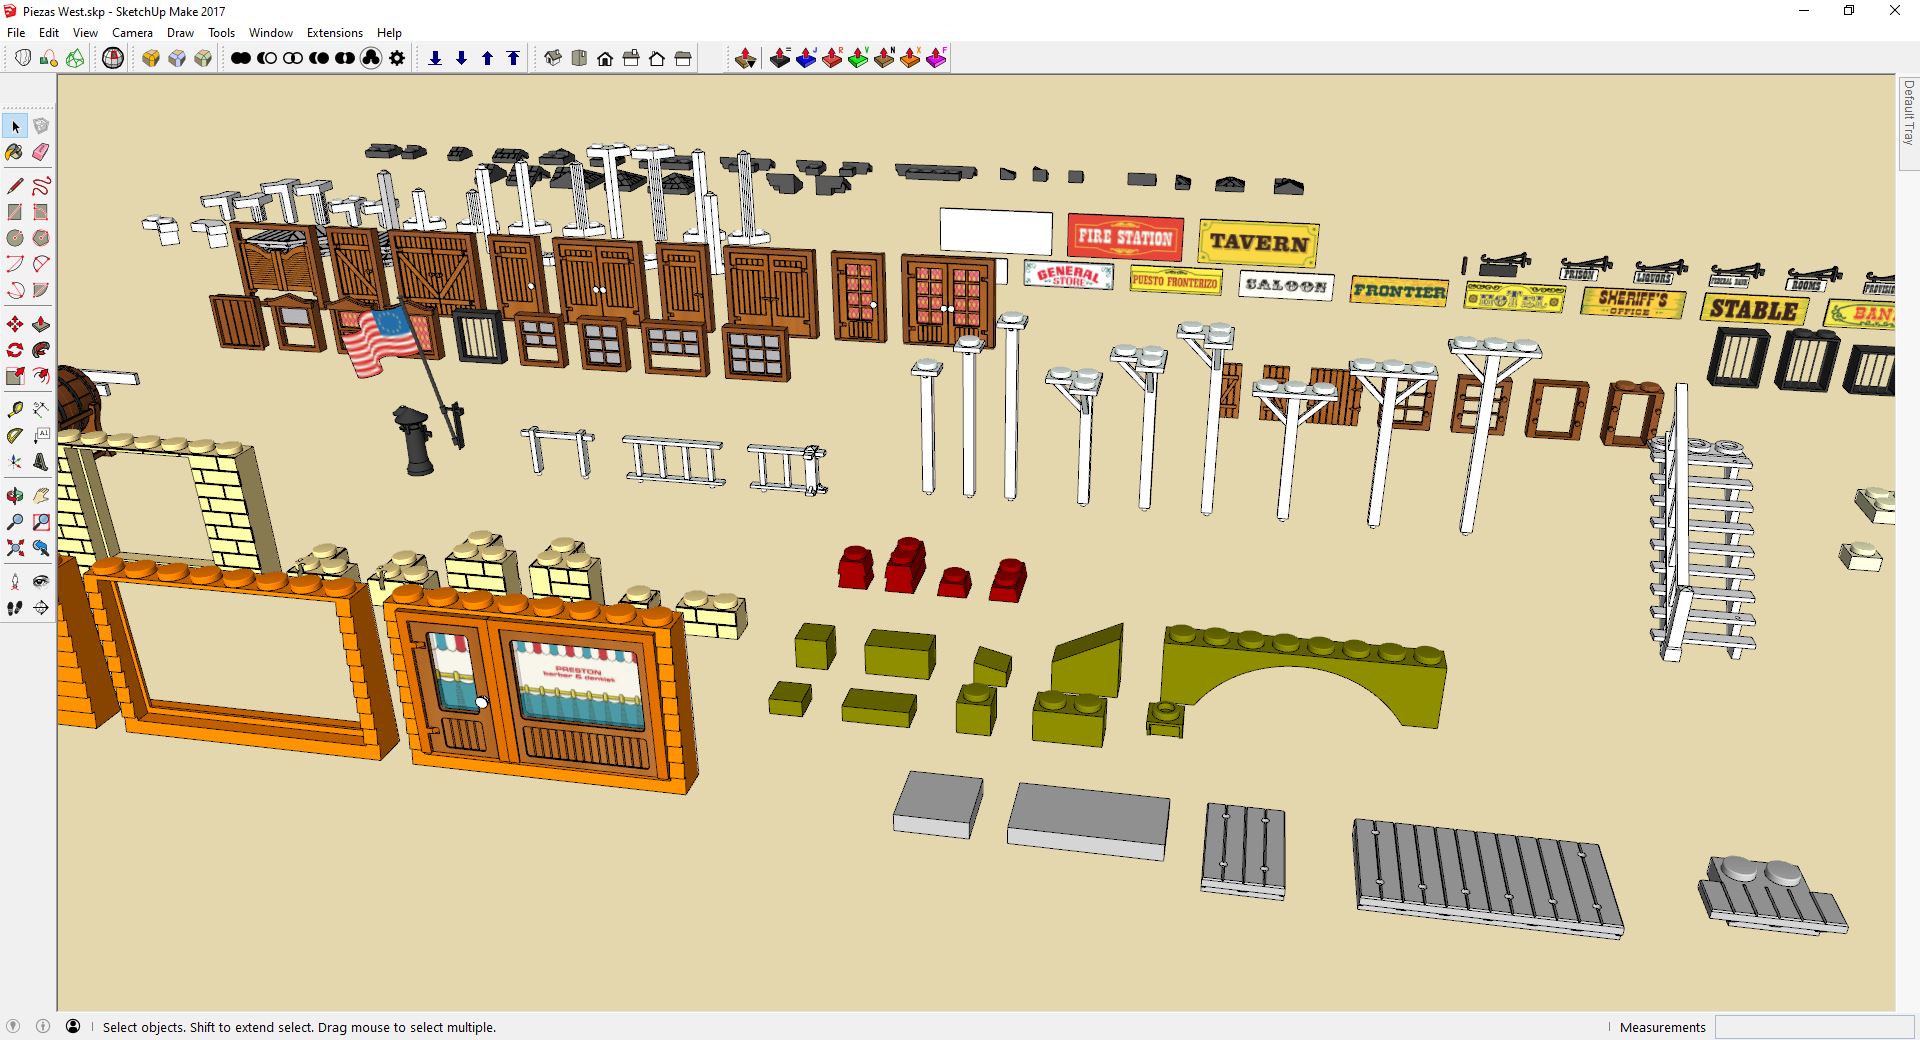Switch to the Front view house icon
1920x1040 pixels.
pyautogui.click(x=605, y=58)
